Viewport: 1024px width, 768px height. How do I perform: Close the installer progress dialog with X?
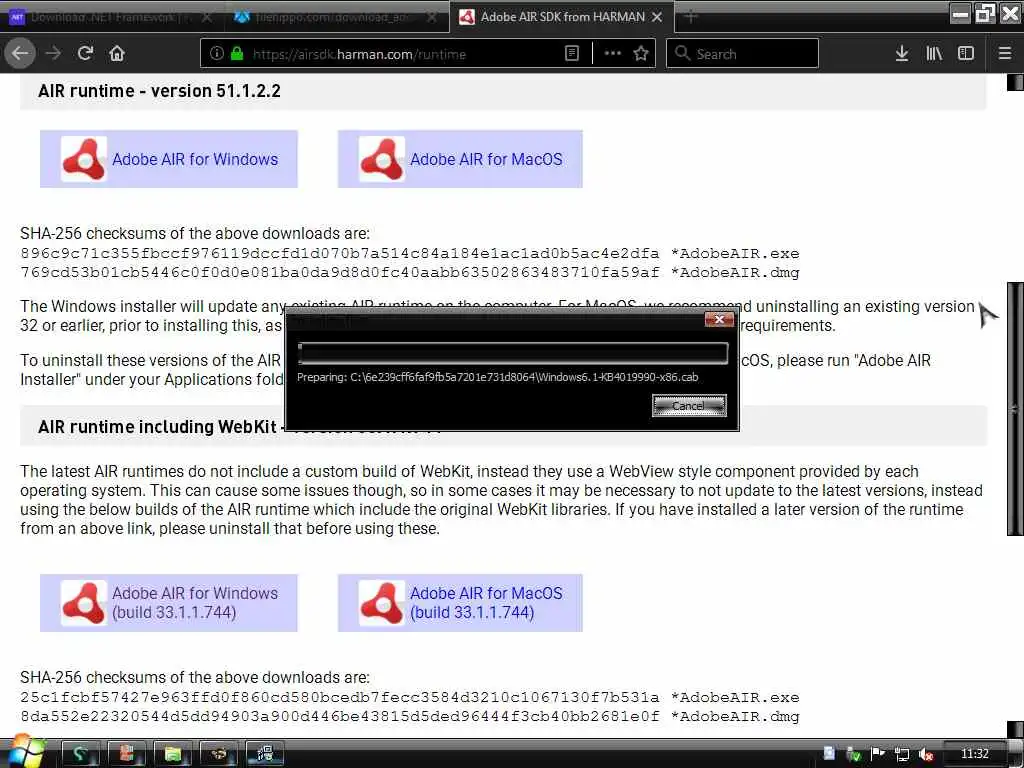point(719,319)
